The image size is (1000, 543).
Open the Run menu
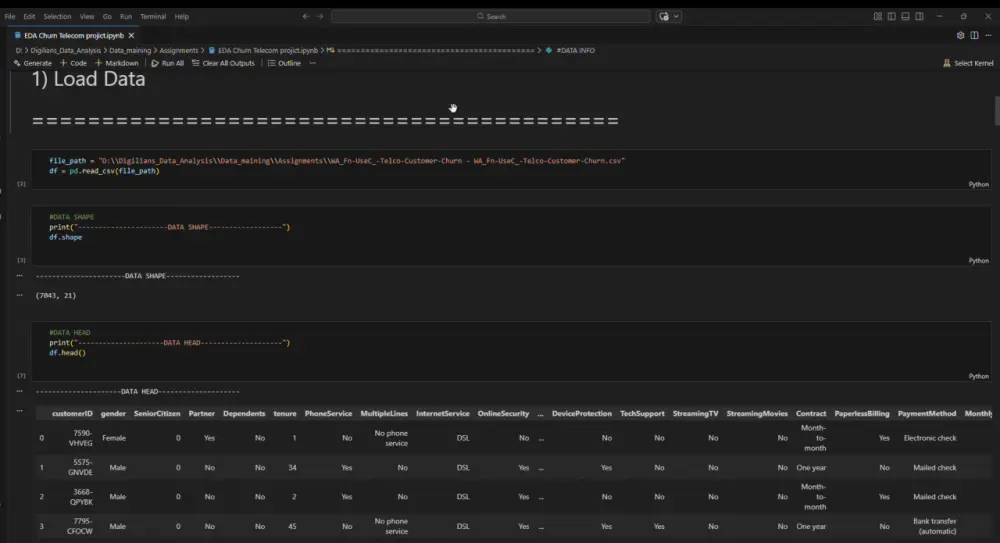click(x=126, y=17)
